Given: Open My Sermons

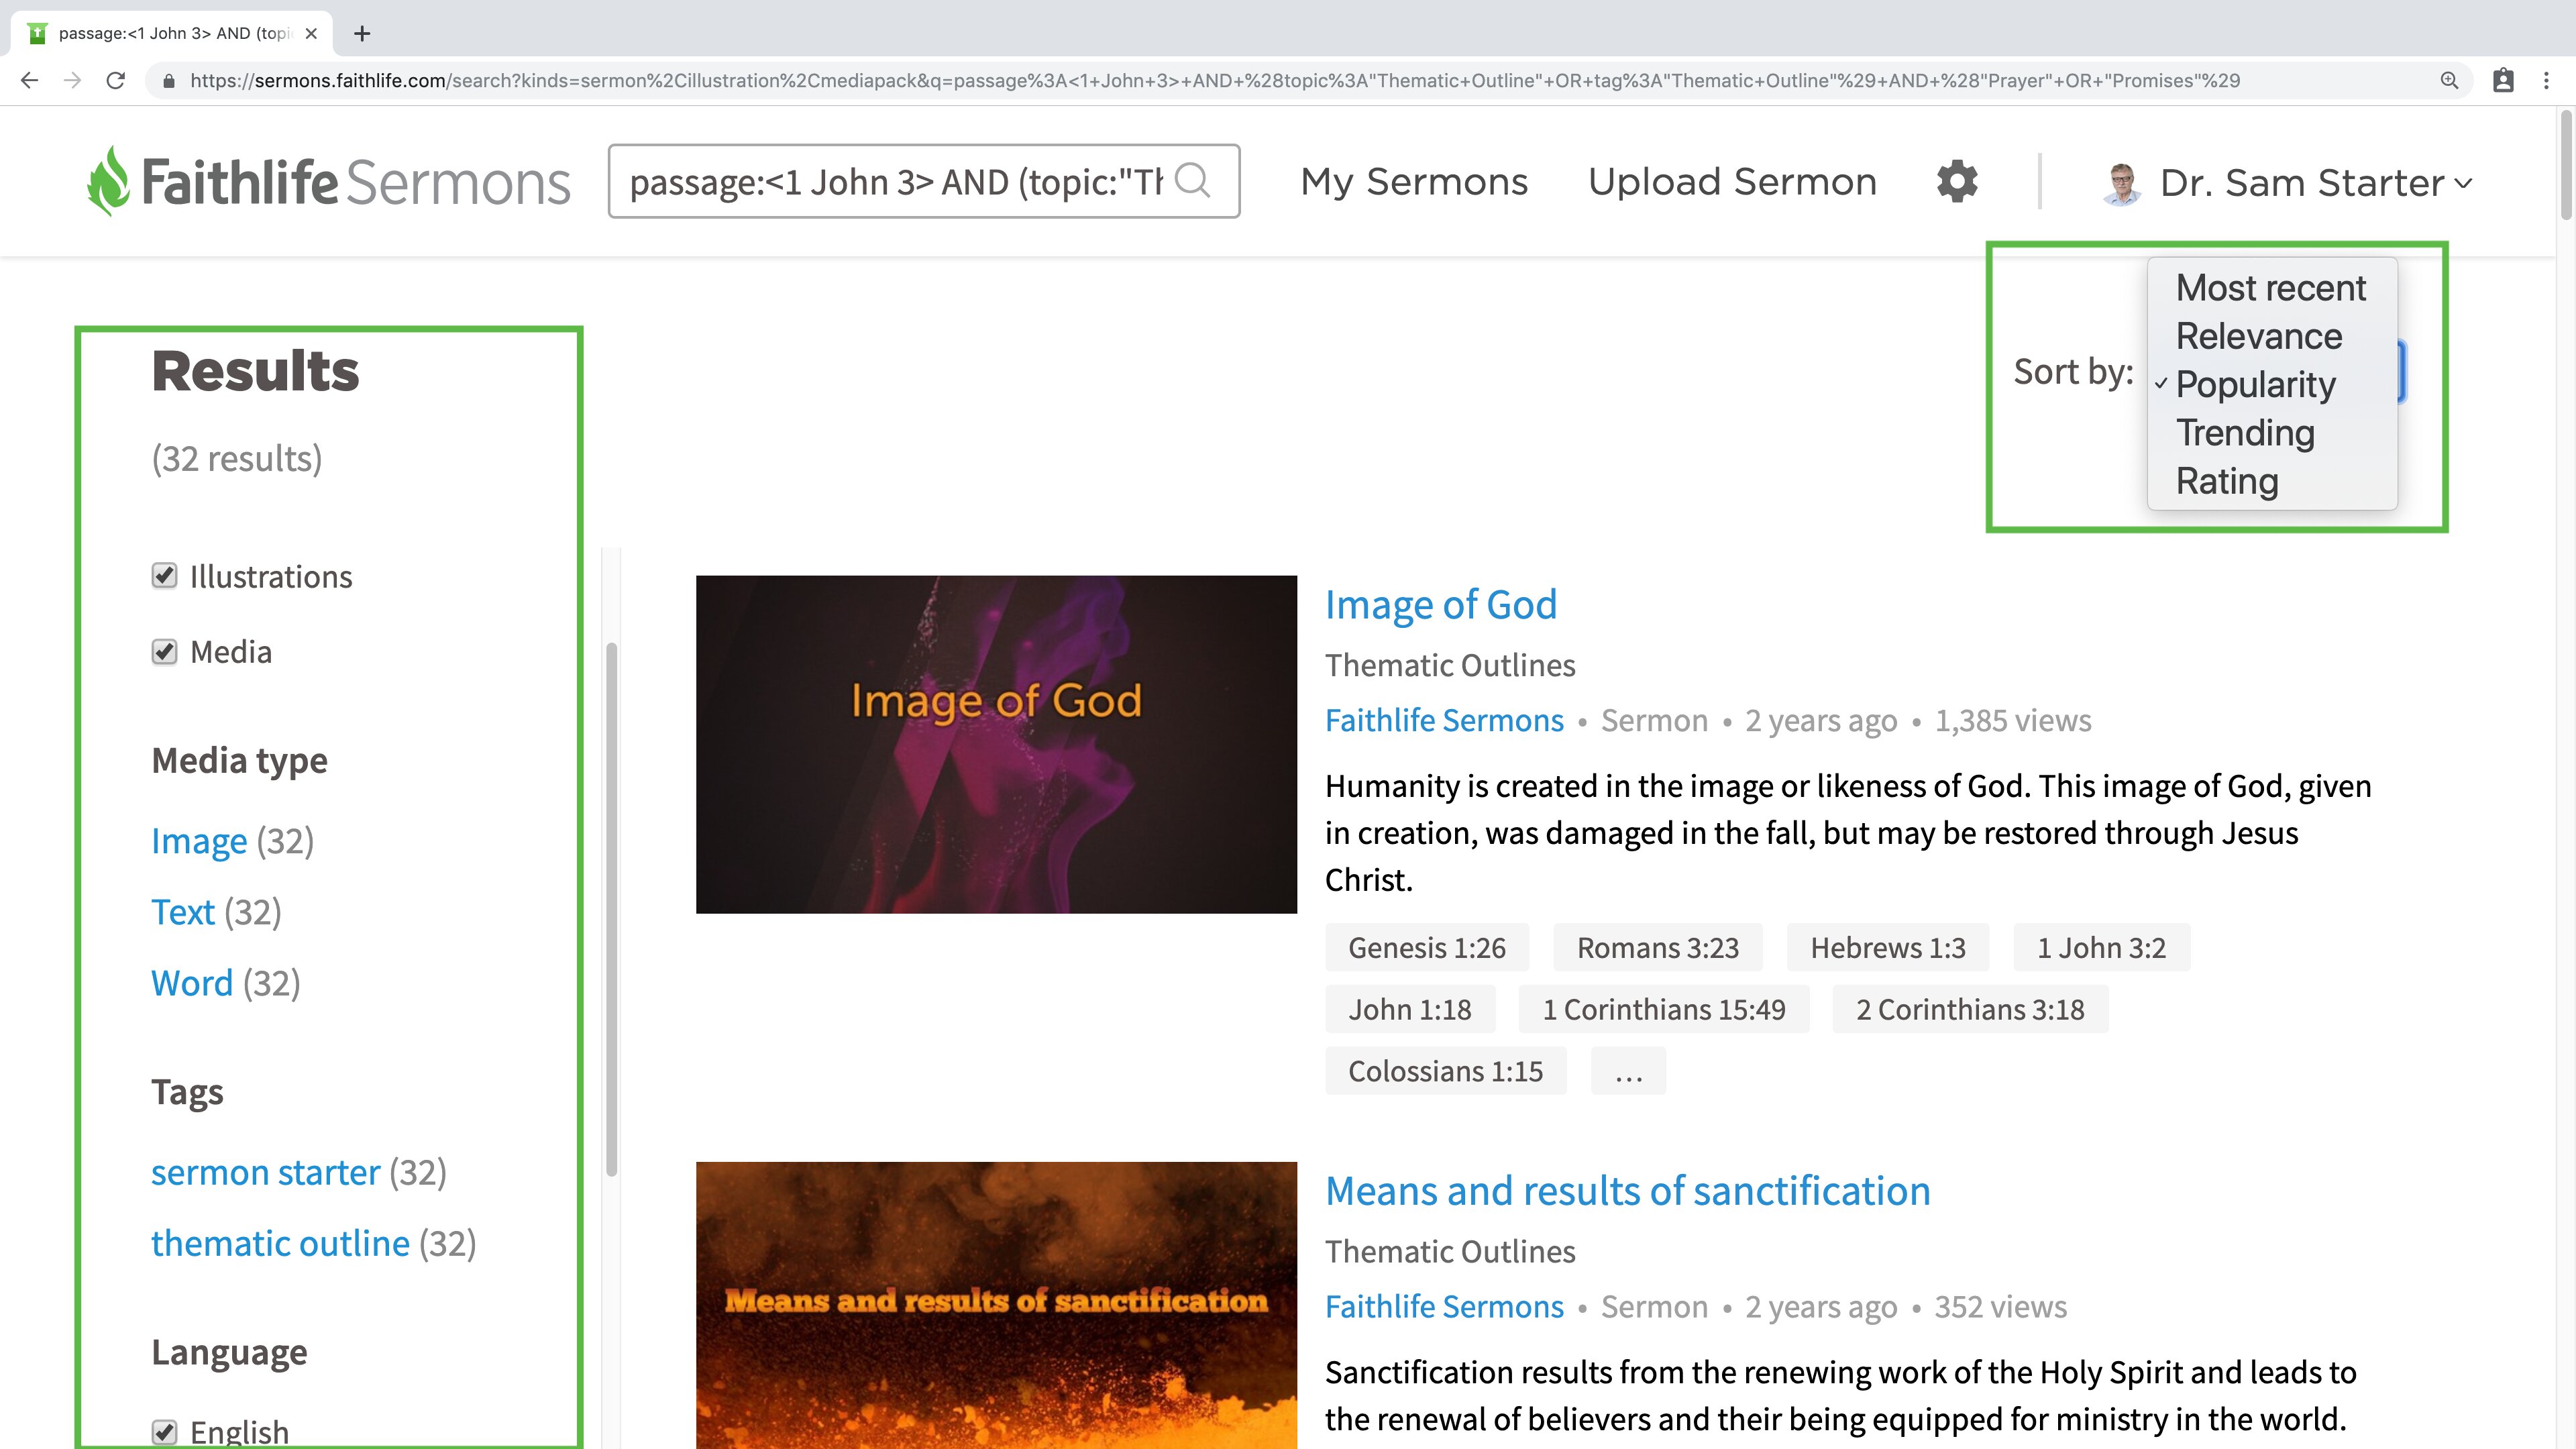Looking at the screenshot, I should [1414, 181].
